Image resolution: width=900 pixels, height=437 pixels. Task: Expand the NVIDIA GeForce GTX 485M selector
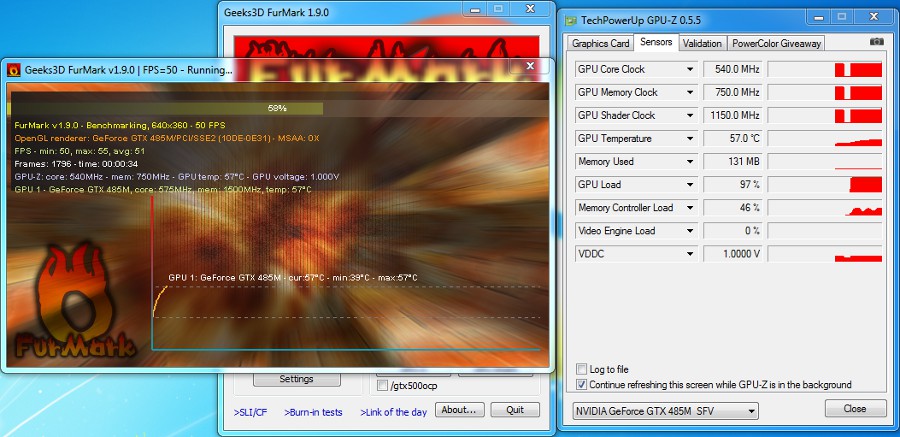pos(666,411)
